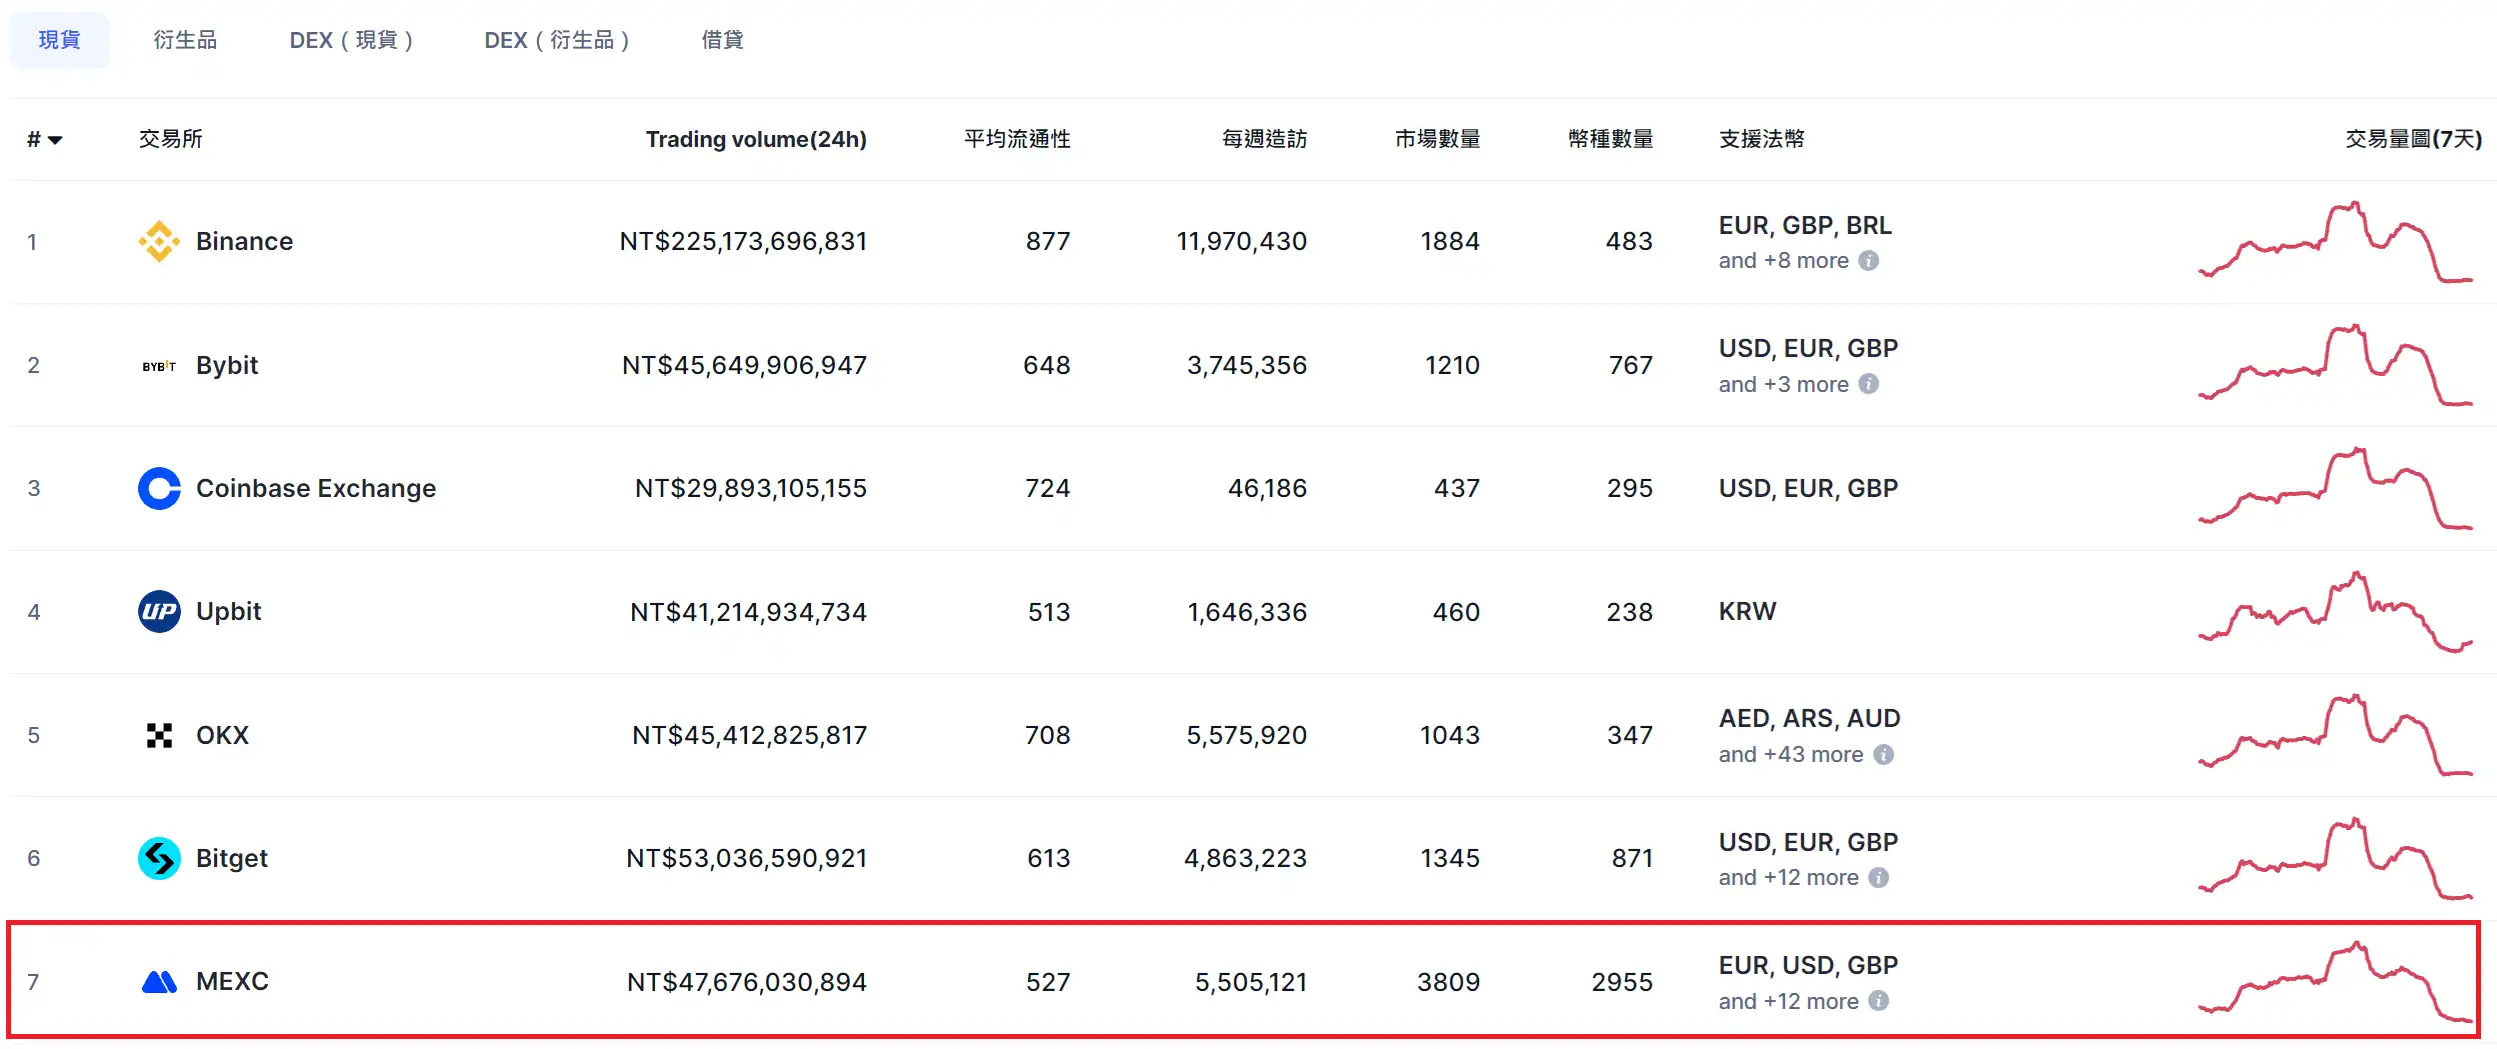Viewport: 2497px width, 1049px height.
Task: Click Bitget coin count 871
Action: (1632, 858)
